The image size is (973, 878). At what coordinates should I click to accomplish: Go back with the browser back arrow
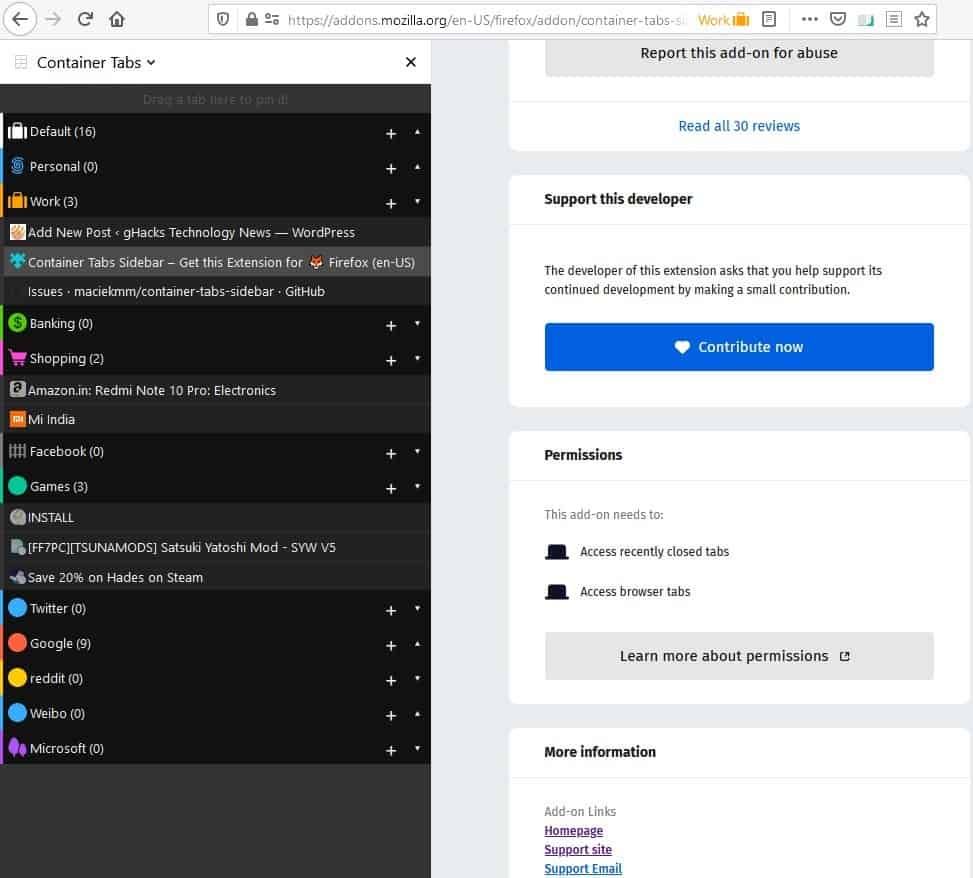tap(20, 19)
